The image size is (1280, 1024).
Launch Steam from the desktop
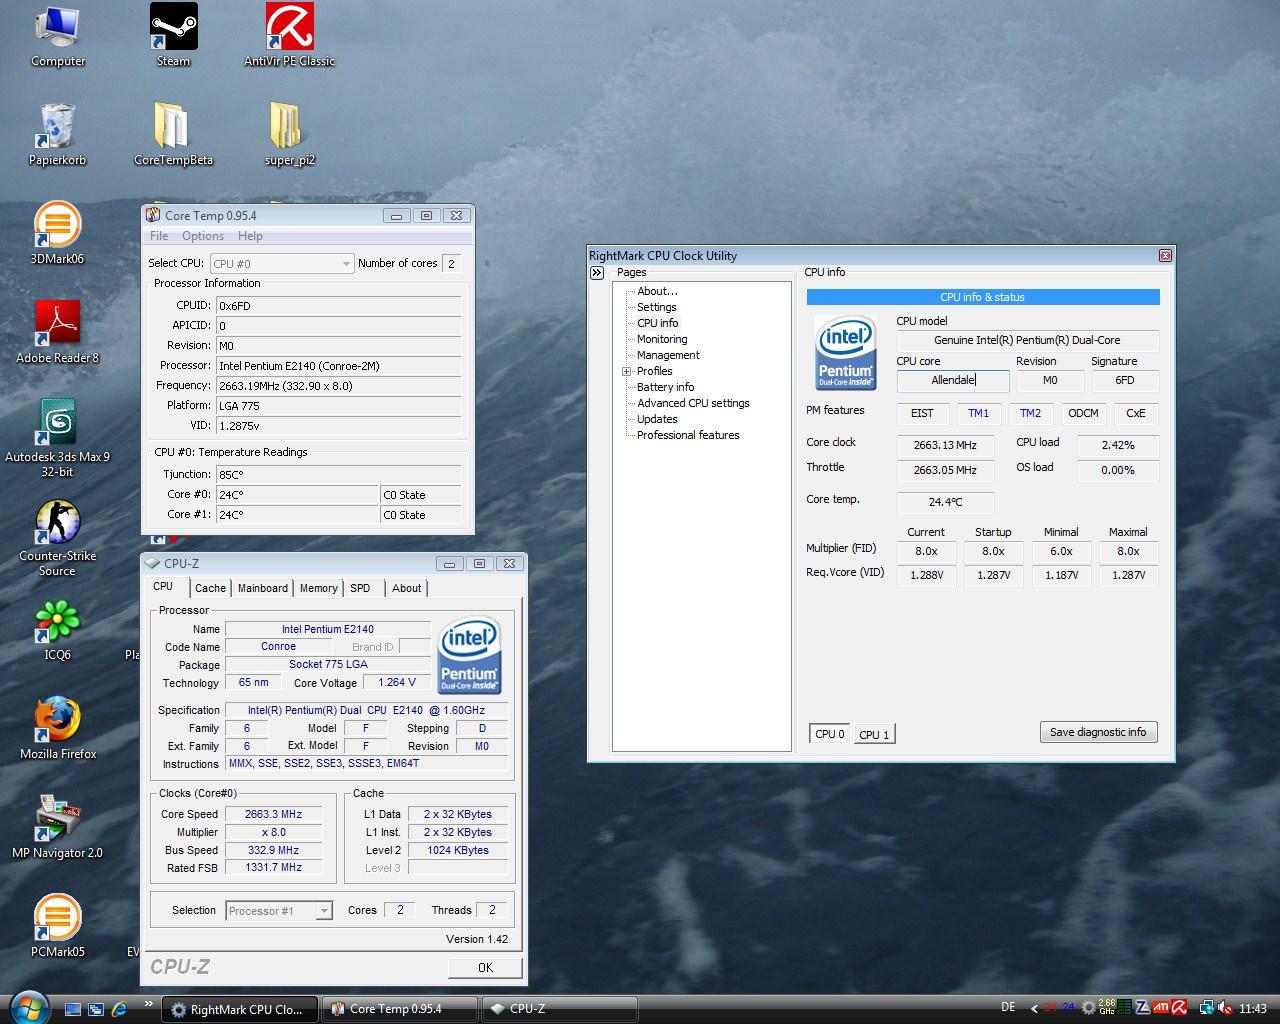coord(173,37)
